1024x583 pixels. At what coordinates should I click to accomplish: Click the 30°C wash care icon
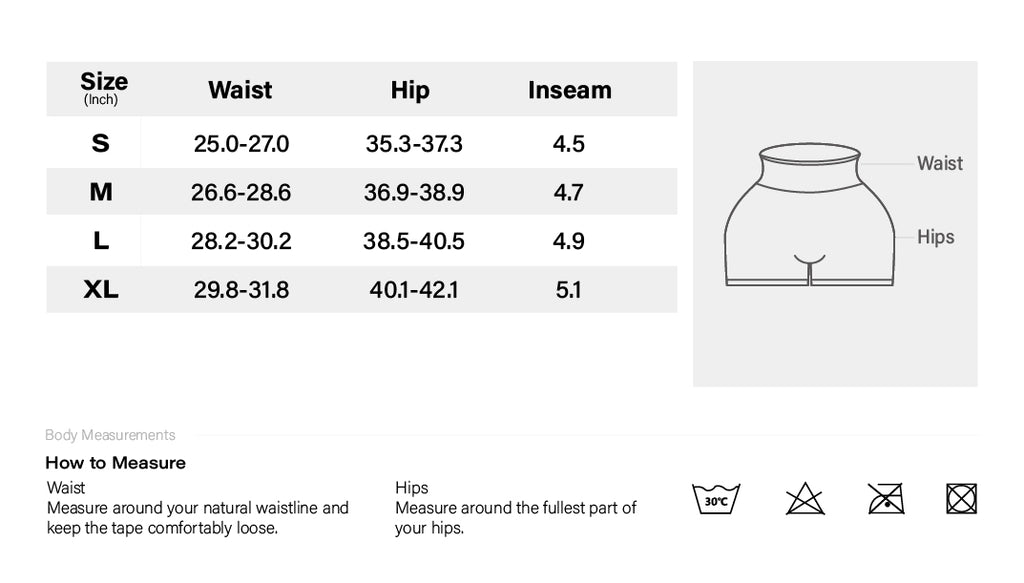tap(716, 499)
